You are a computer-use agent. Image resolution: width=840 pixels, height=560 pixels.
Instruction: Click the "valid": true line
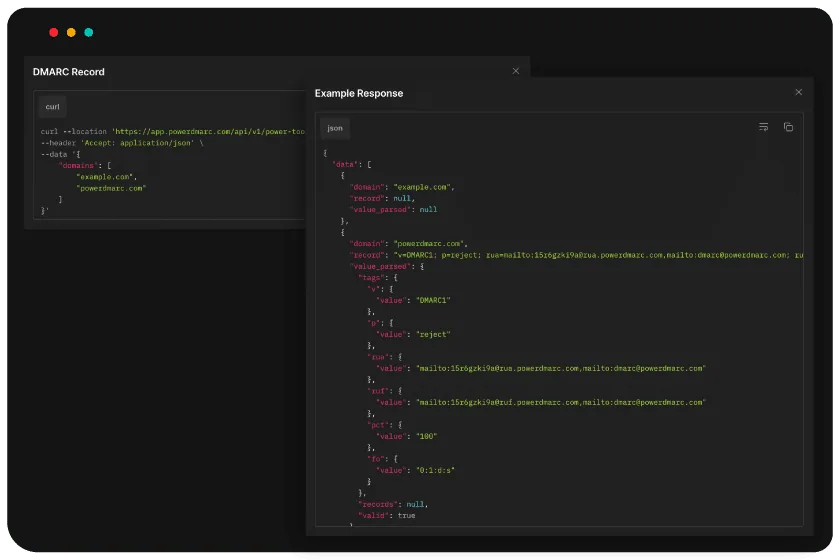tap(387, 516)
